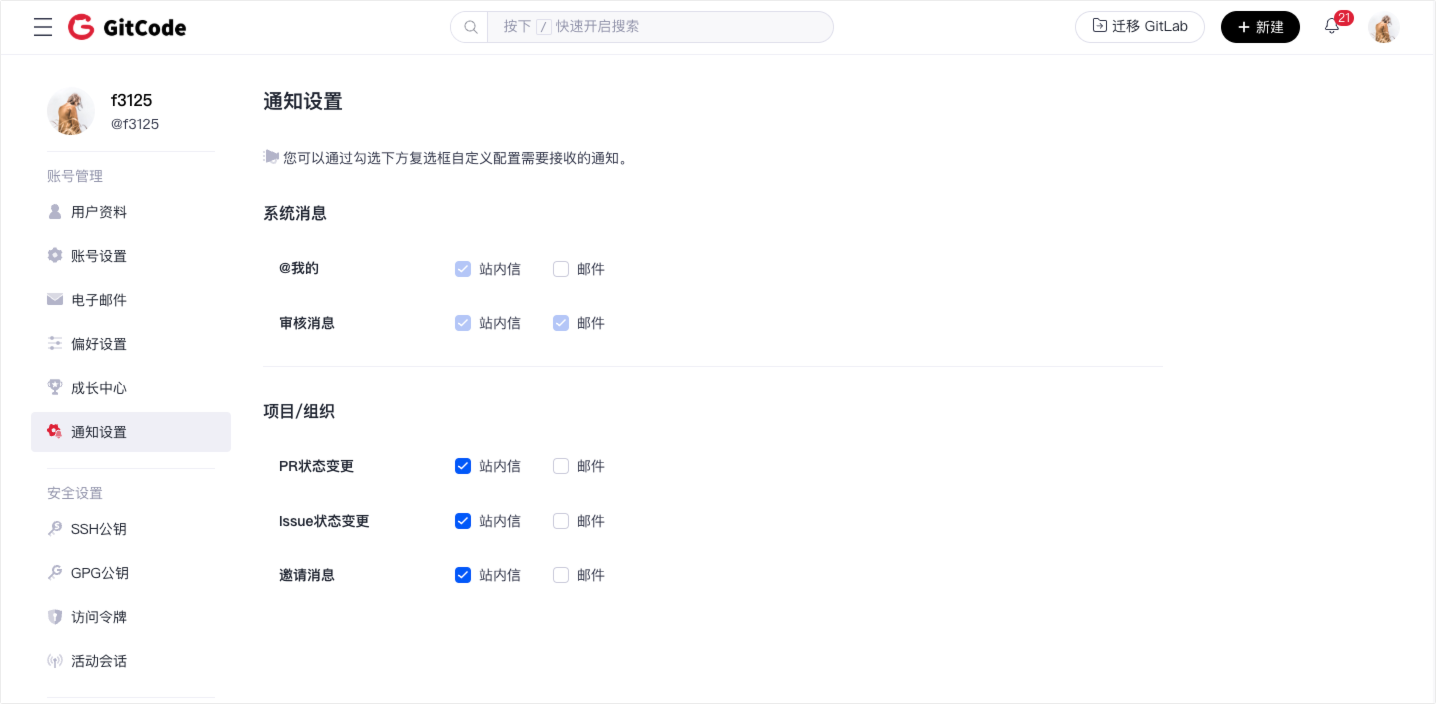Image resolution: width=1436 pixels, height=704 pixels.
Task: Click the 成长中心 trophy icon
Action: pyautogui.click(x=55, y=388)
